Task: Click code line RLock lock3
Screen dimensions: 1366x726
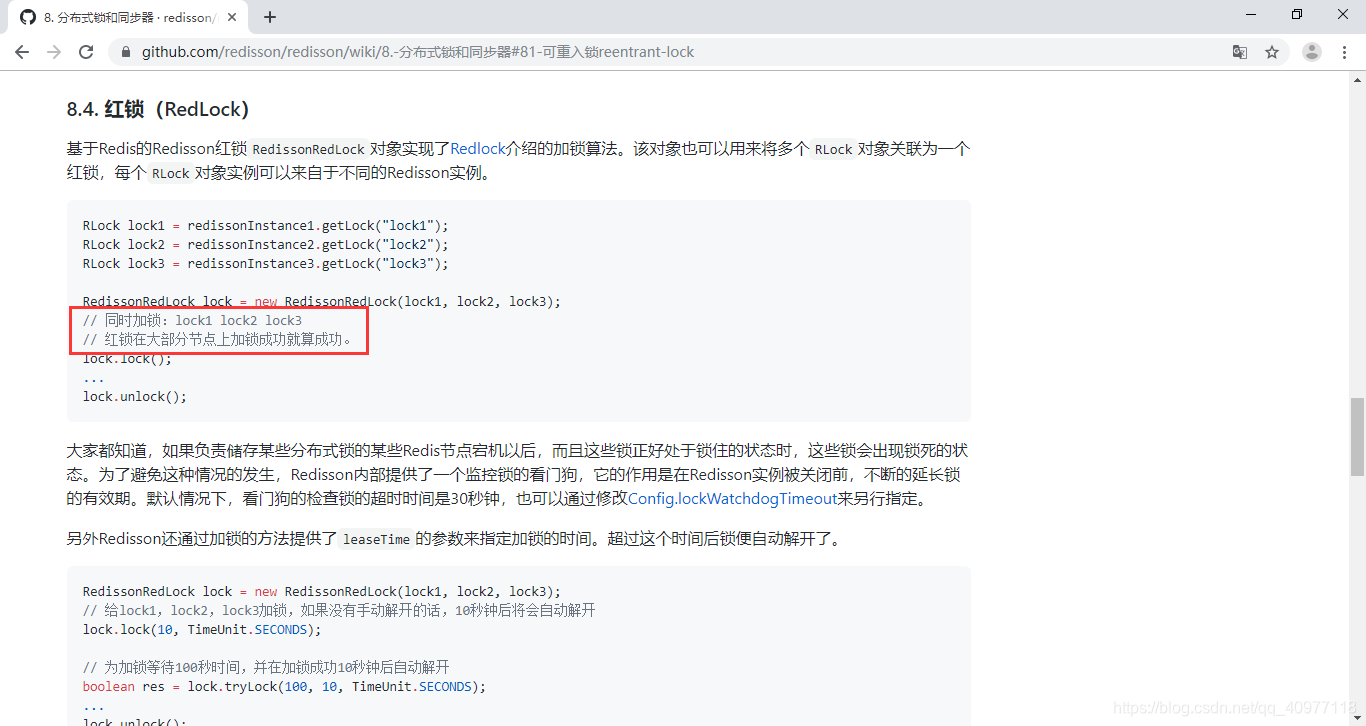Action: tap(266, 263)
